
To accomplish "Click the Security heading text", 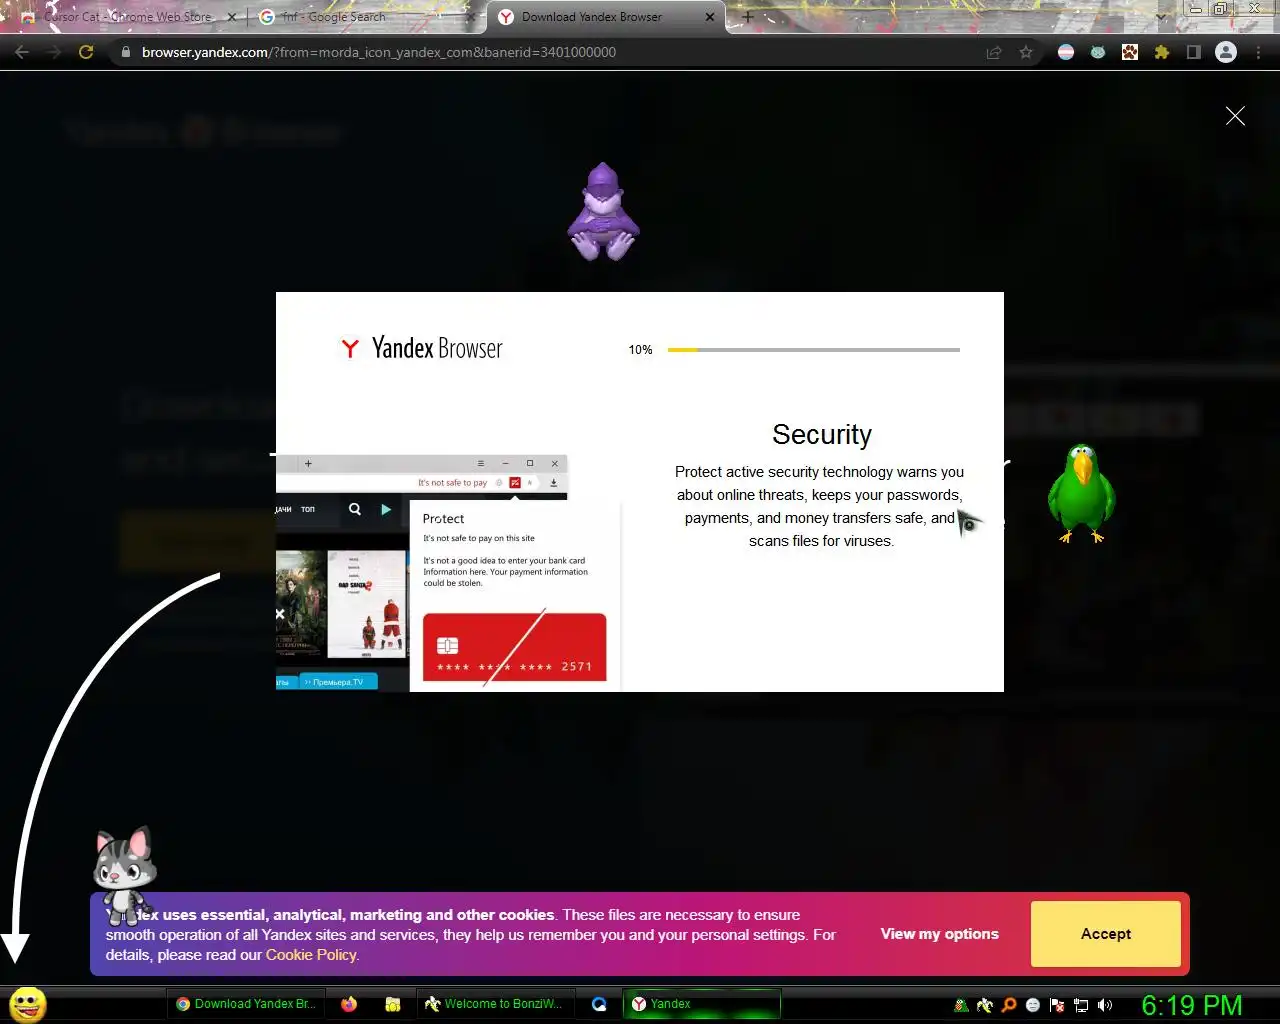I will point(822,434).
